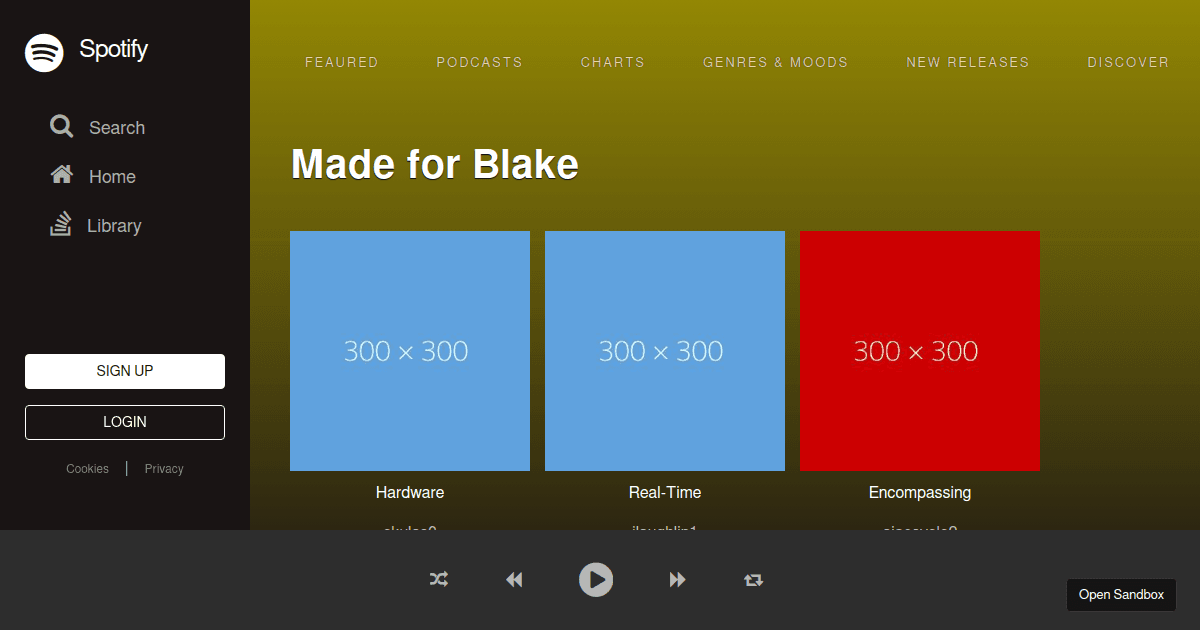Click the Encompassing playlist title
Screen dimensions: 1200x630
[920, 493]
